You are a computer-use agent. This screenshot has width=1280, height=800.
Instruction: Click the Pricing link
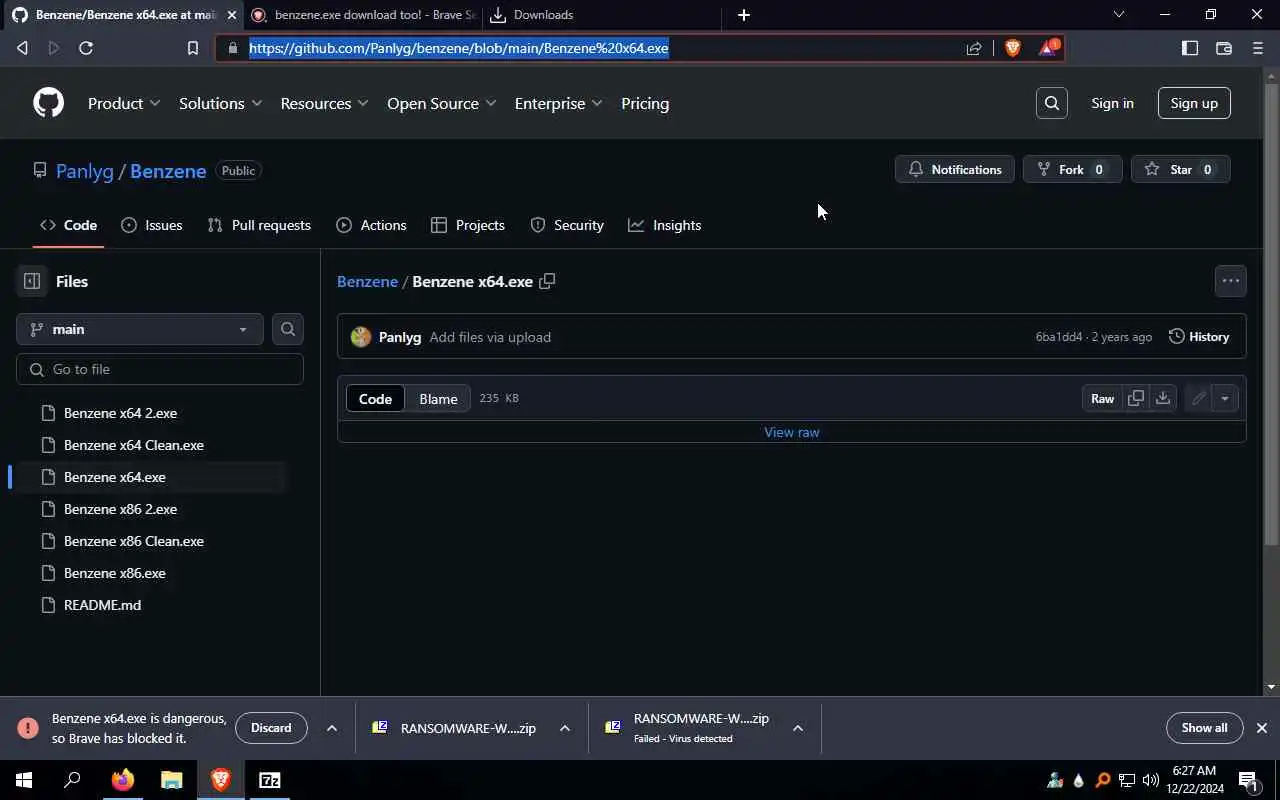click(645, 103)
